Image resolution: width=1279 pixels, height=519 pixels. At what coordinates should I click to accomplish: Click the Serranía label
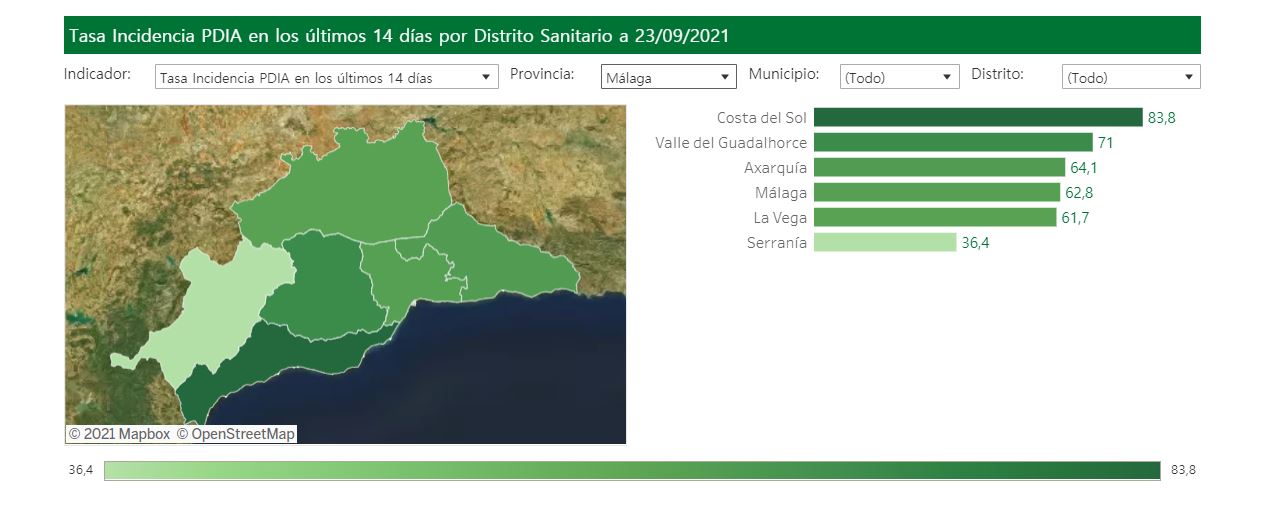(777, 242)
